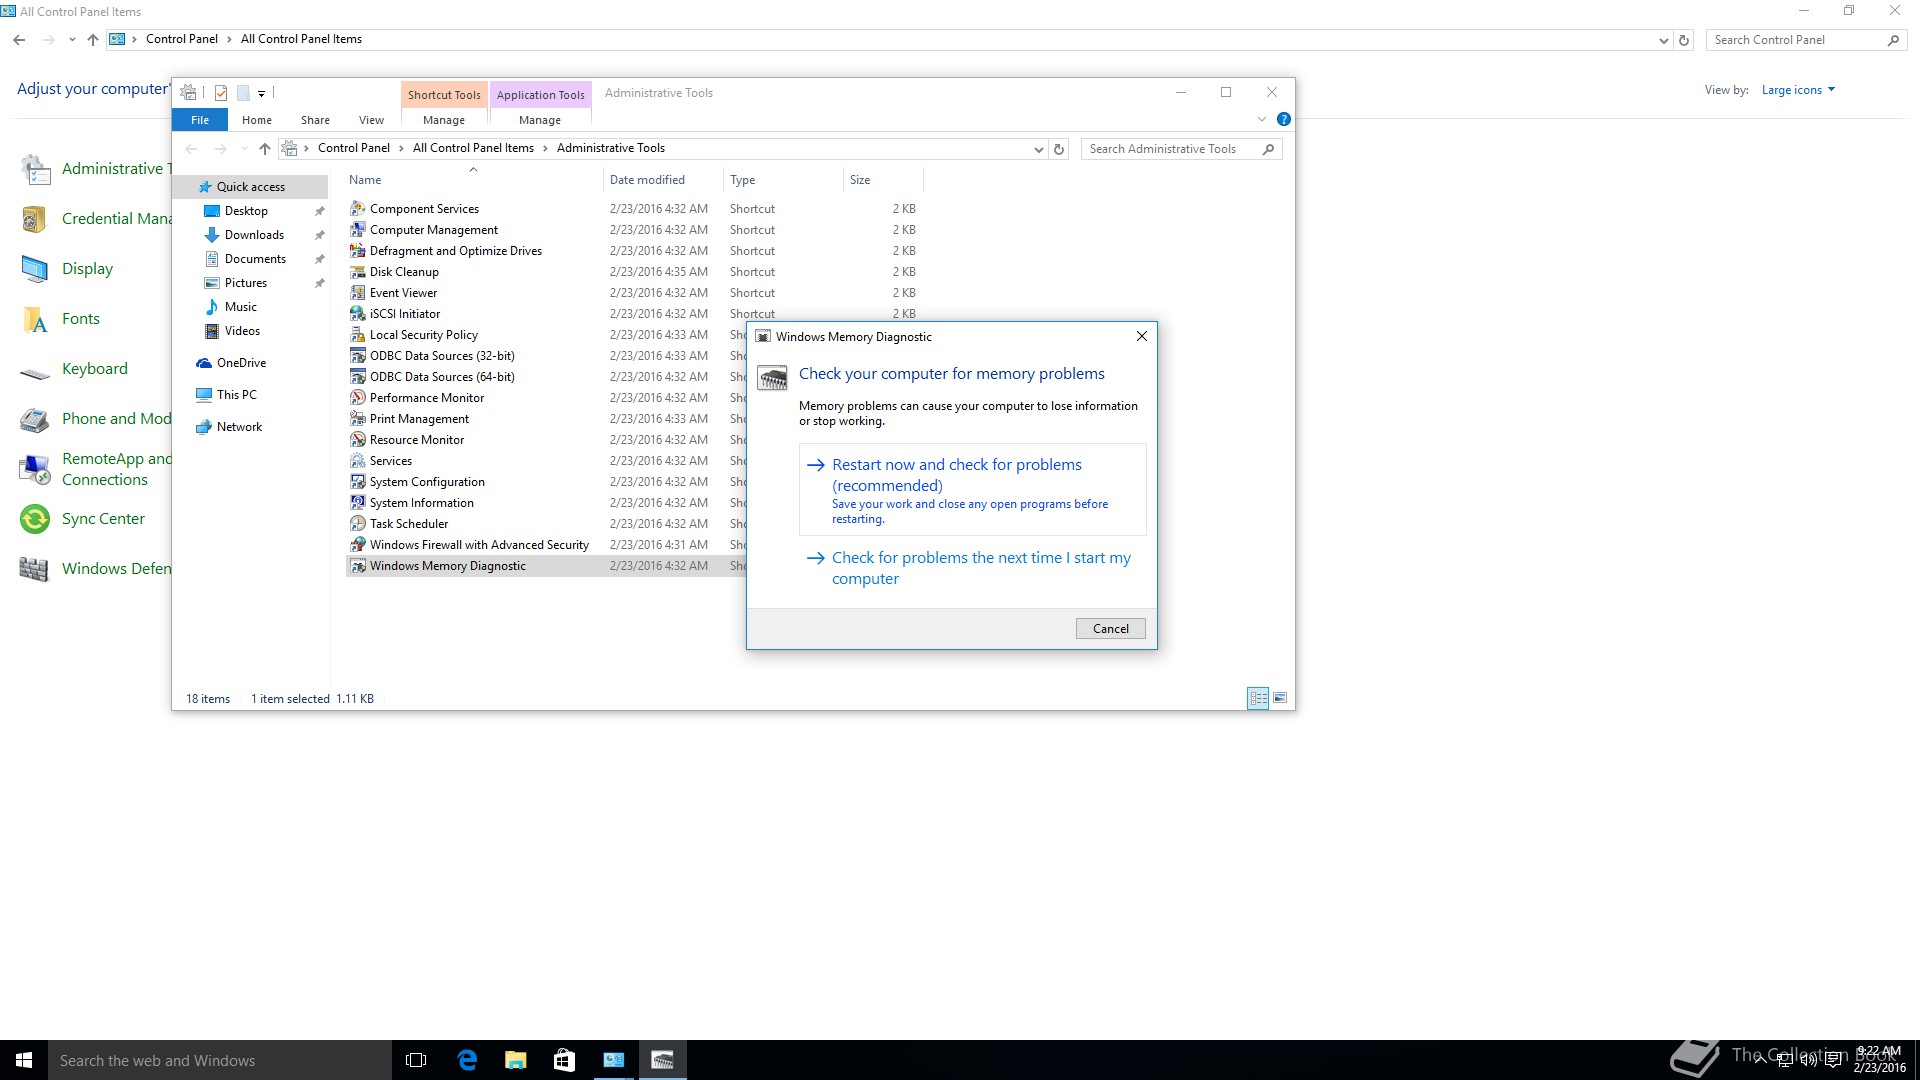Image resolution: width=1920 pixels, height=1080 pixels.
Task: Click the Services gear icon
Action: point(357,461)
